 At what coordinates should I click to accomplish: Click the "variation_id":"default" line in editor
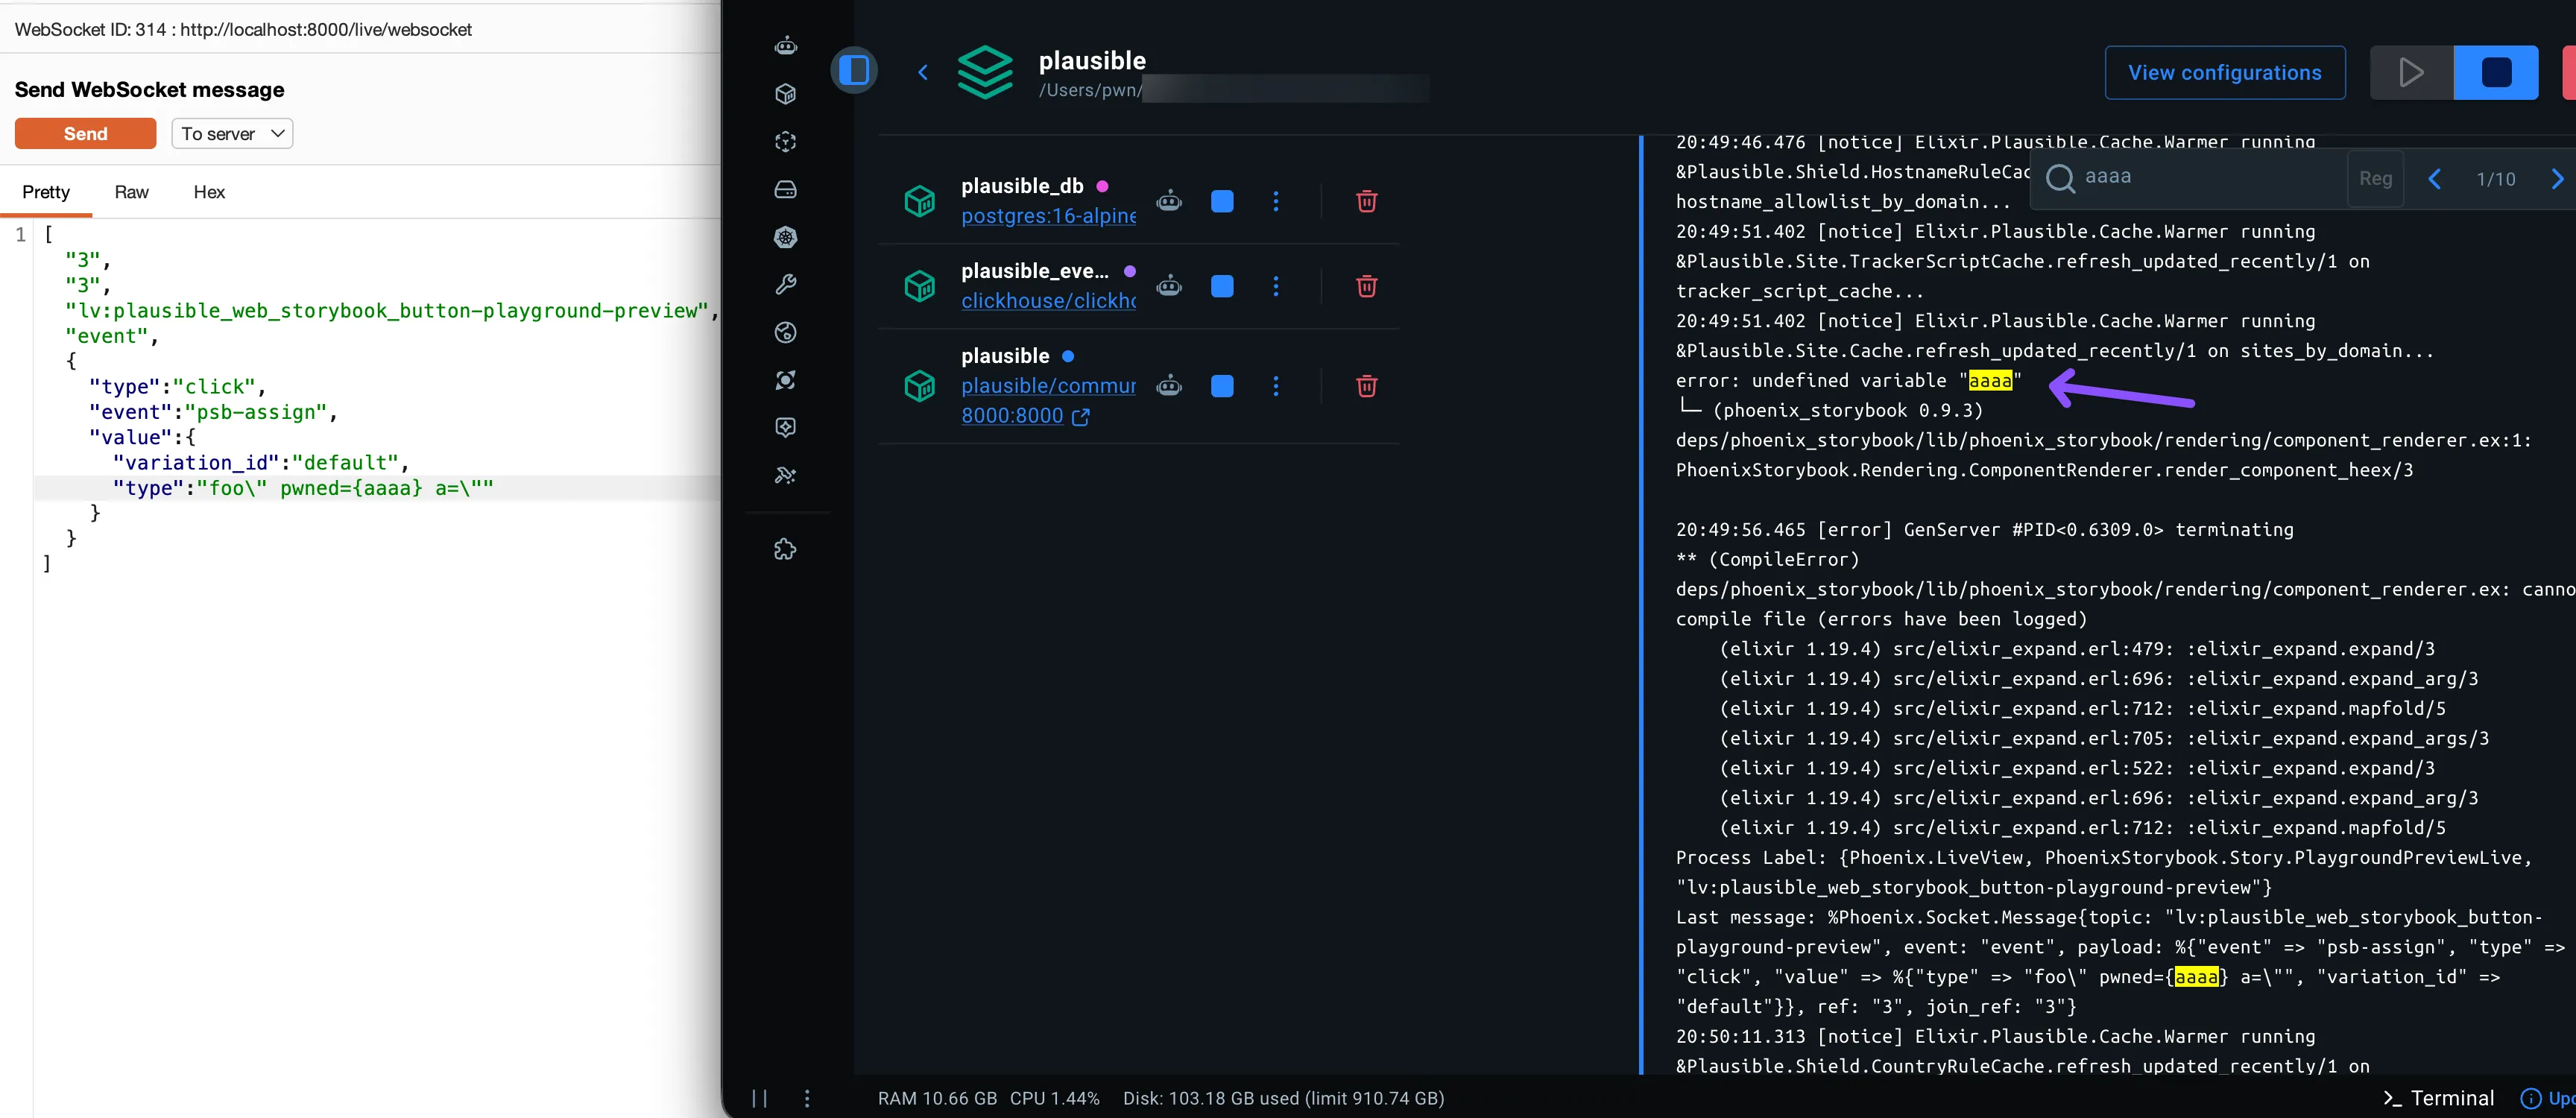pyautogui.click(x=260, y=463)
